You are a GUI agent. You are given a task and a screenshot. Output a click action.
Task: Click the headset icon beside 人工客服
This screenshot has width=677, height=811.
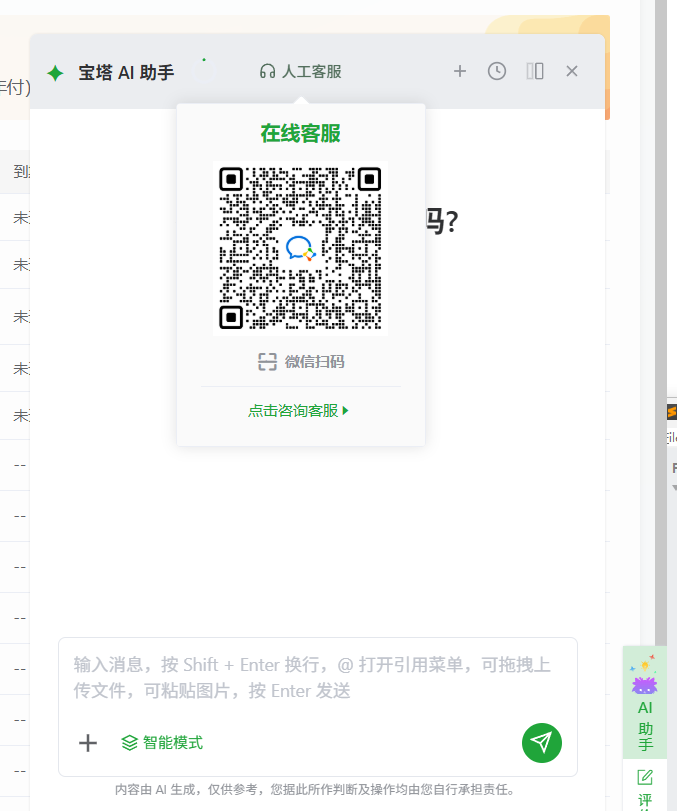(x=267, y=71)
